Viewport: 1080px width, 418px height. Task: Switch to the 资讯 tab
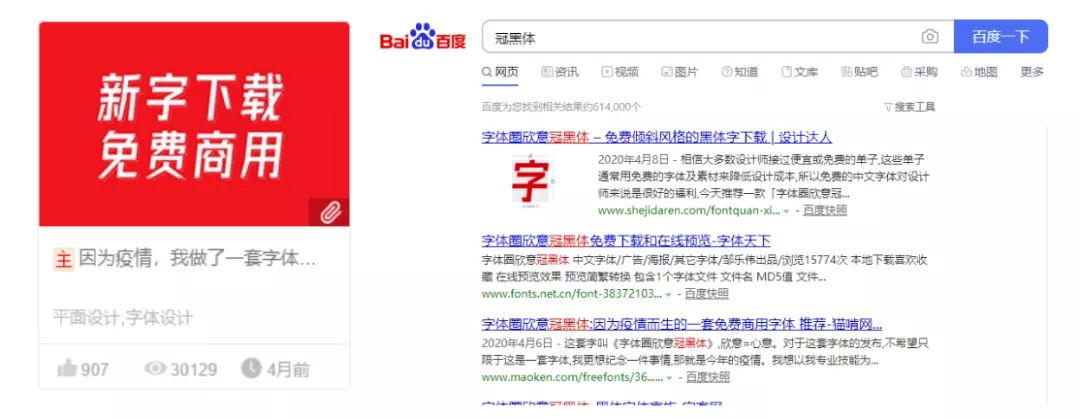[560, 72]
